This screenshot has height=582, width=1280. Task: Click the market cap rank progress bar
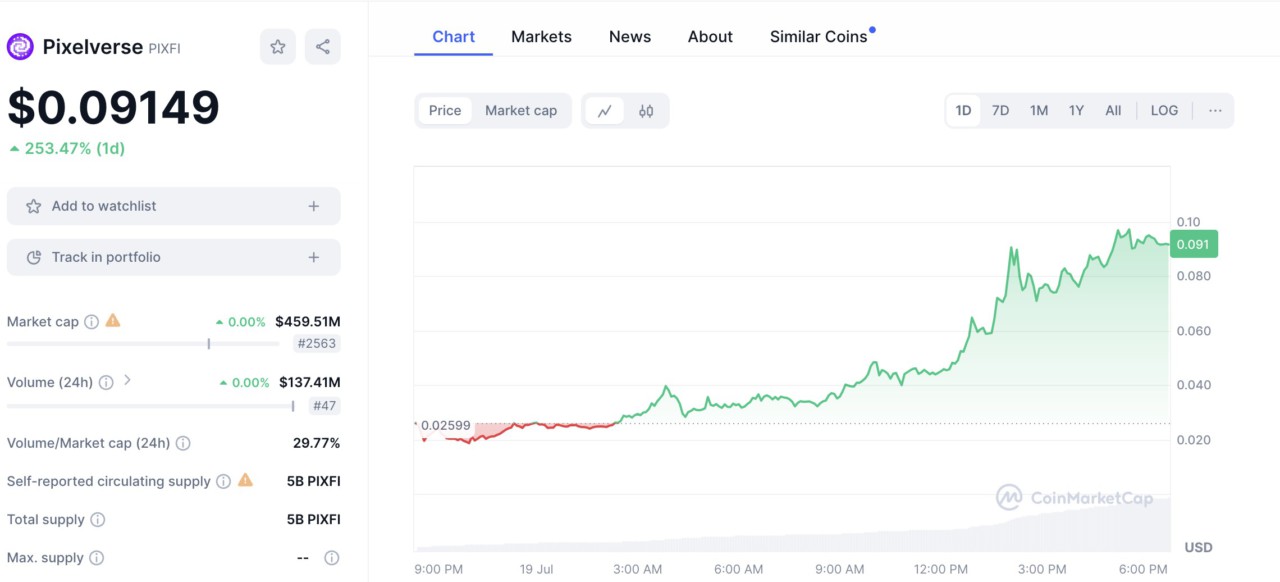(x=142, y=343)
